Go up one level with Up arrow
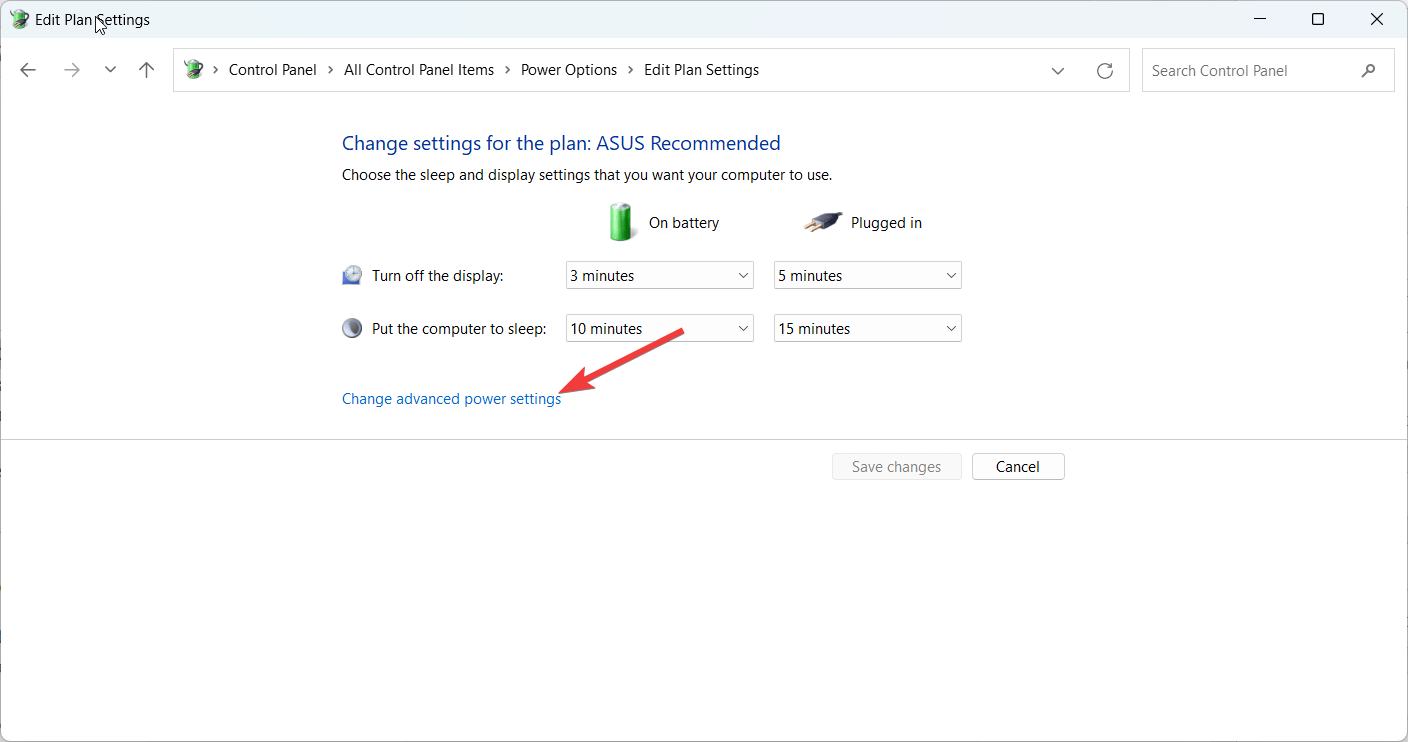 click(147, 70)
